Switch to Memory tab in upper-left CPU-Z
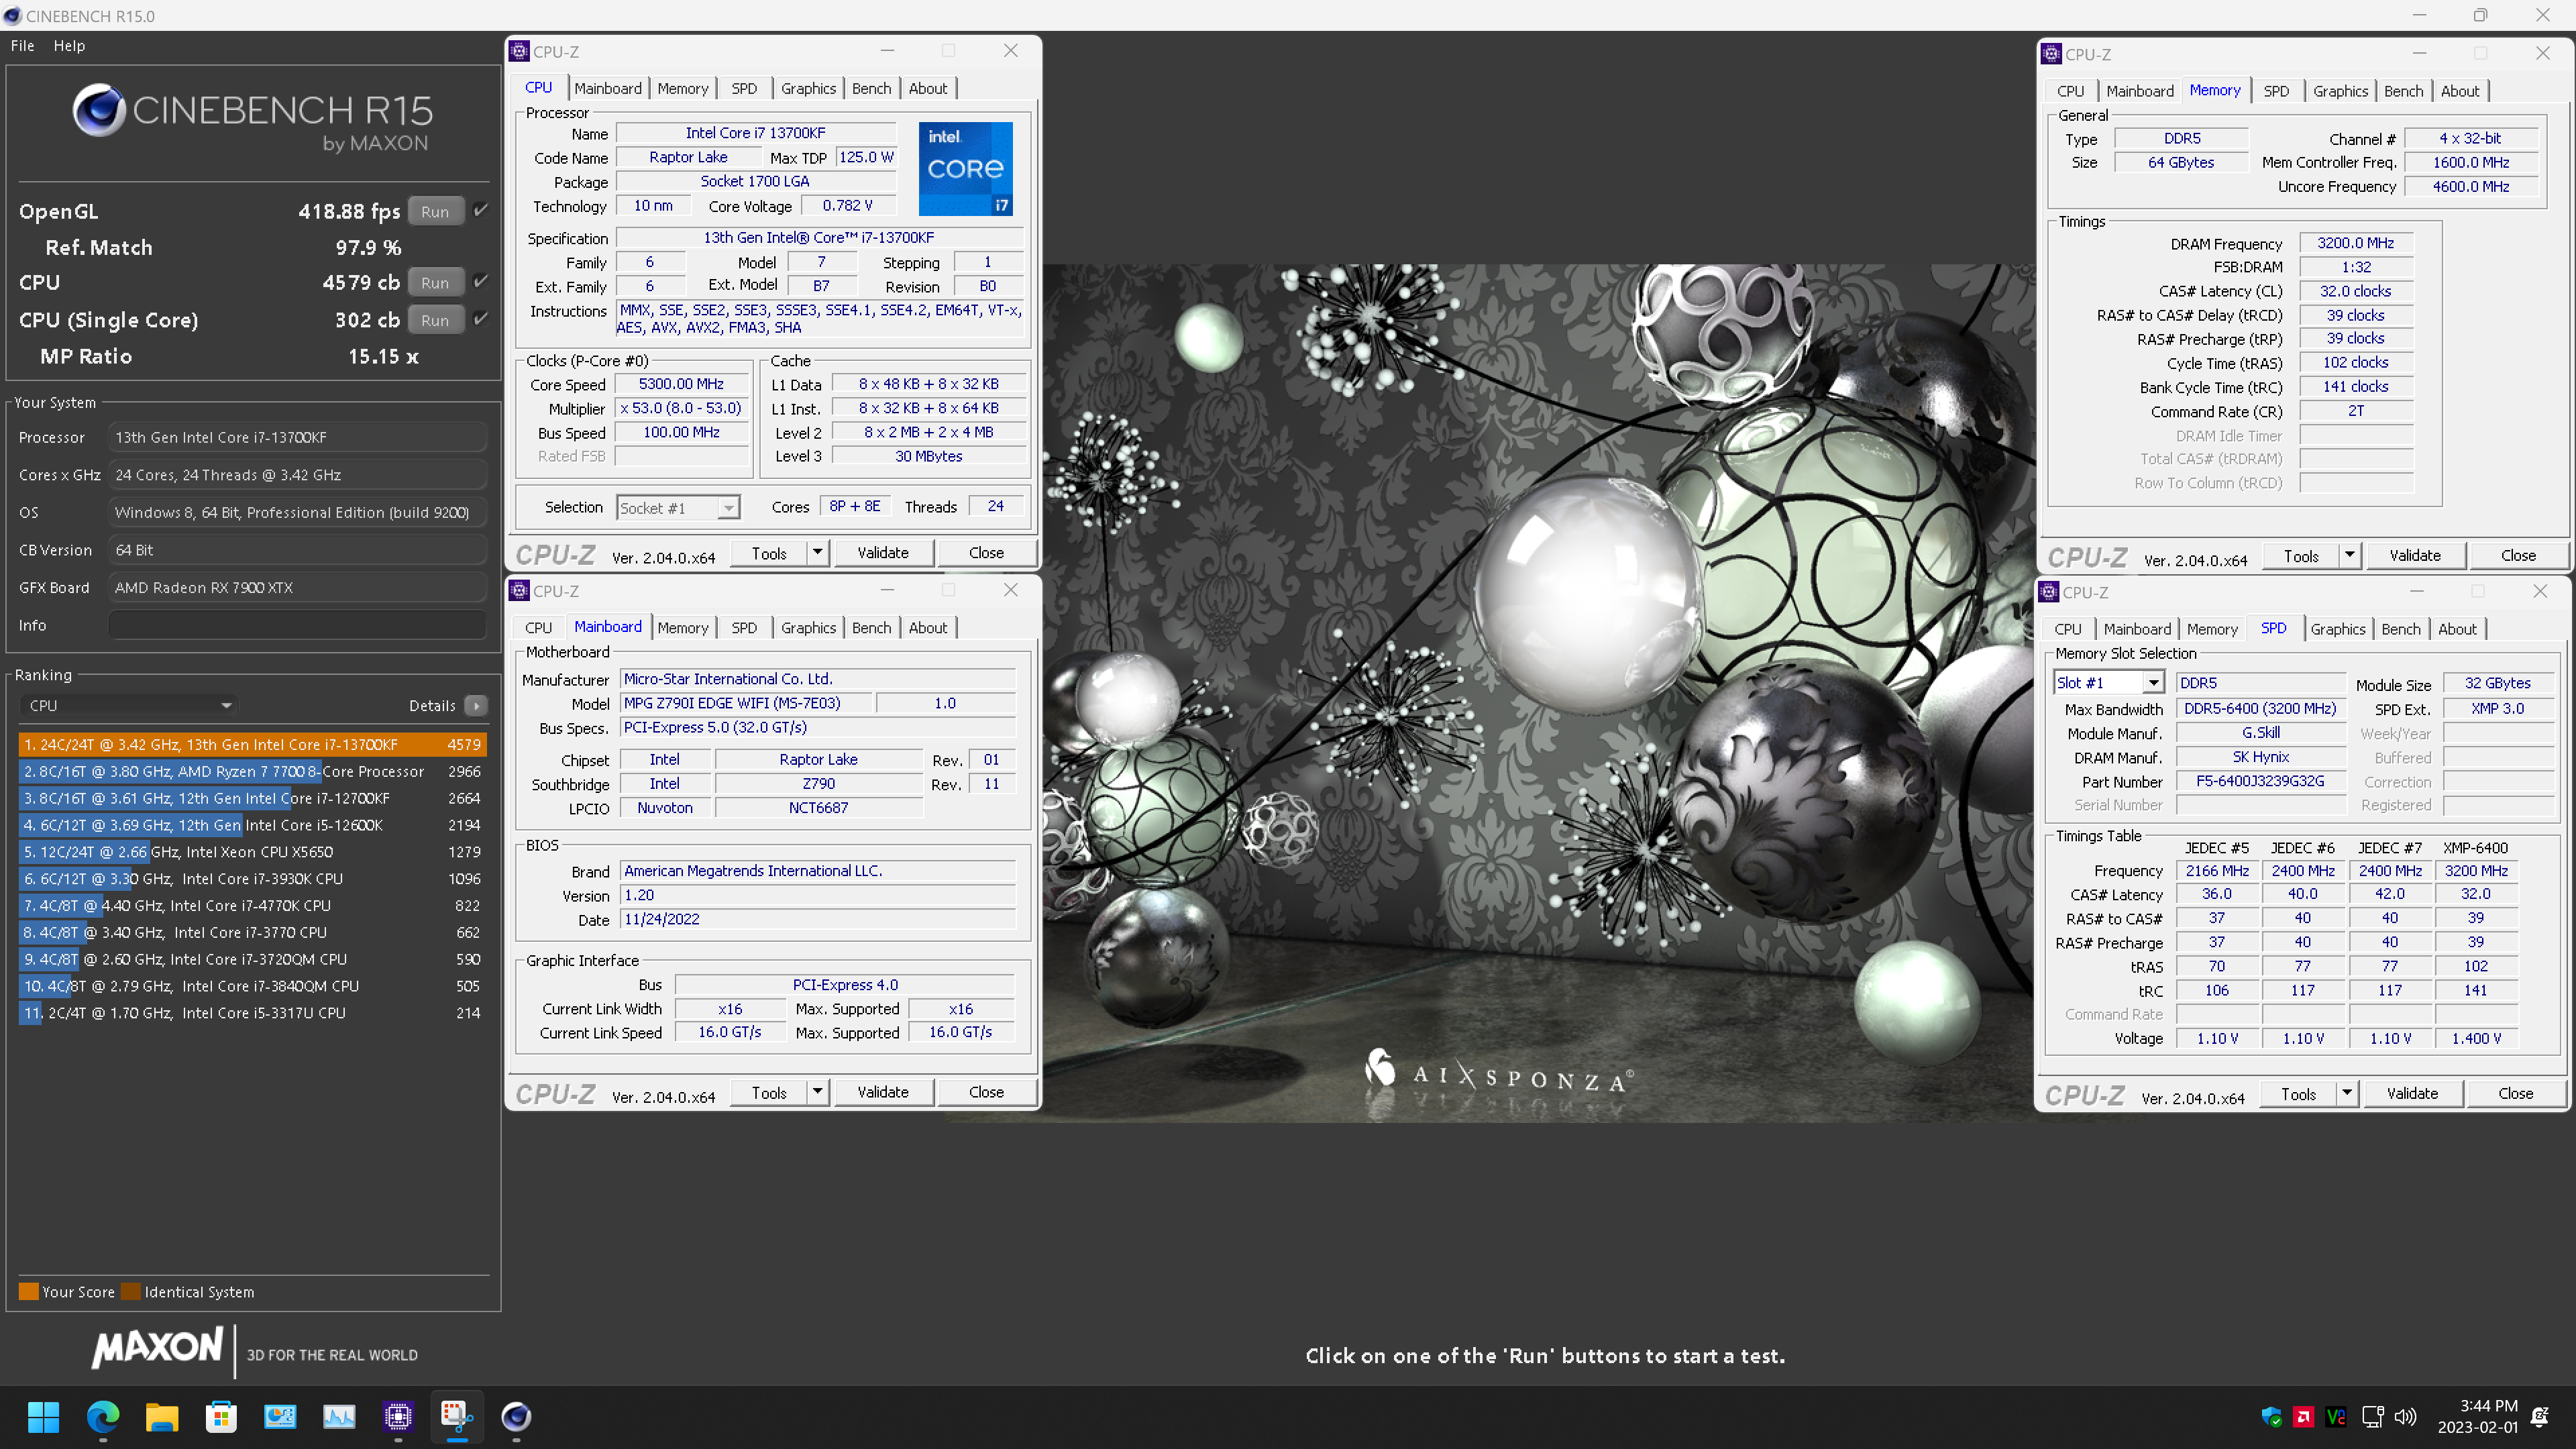Viewport: 2576px width, 1449px height. coord(683,88)
